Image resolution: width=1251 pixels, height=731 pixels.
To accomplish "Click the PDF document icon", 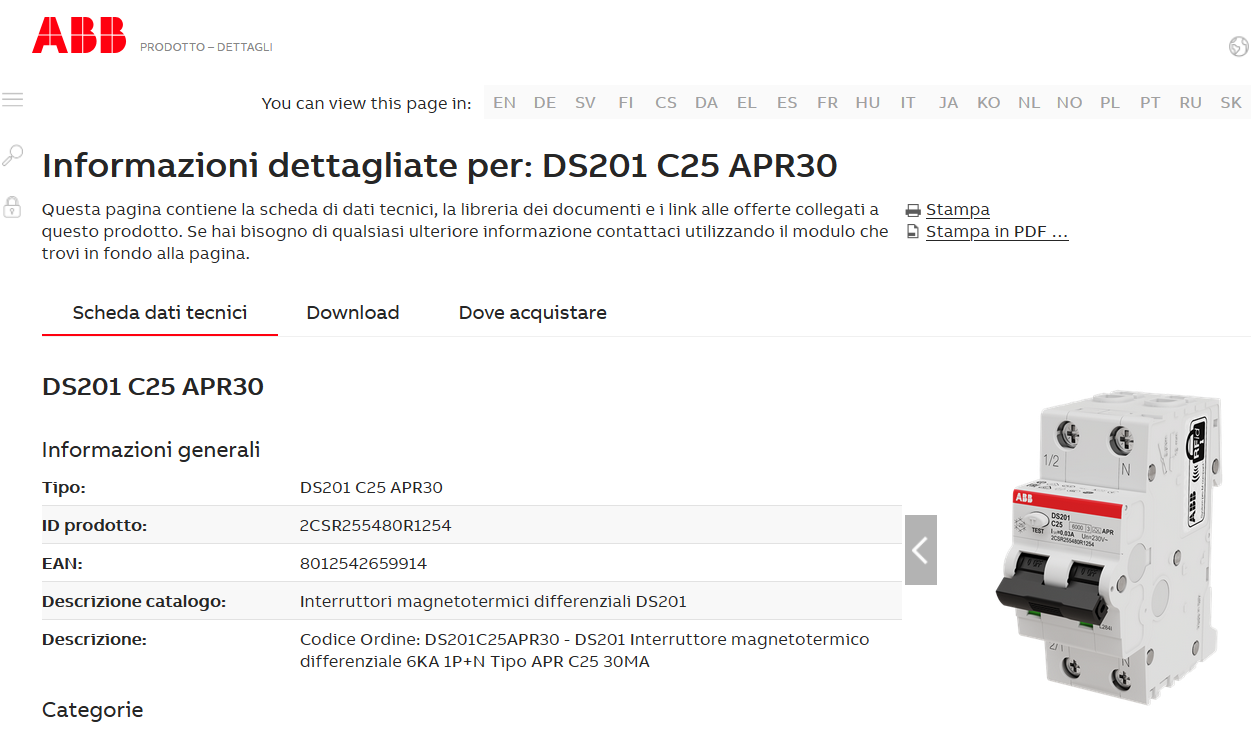I will pyautogui.click(x=913, y=232).
